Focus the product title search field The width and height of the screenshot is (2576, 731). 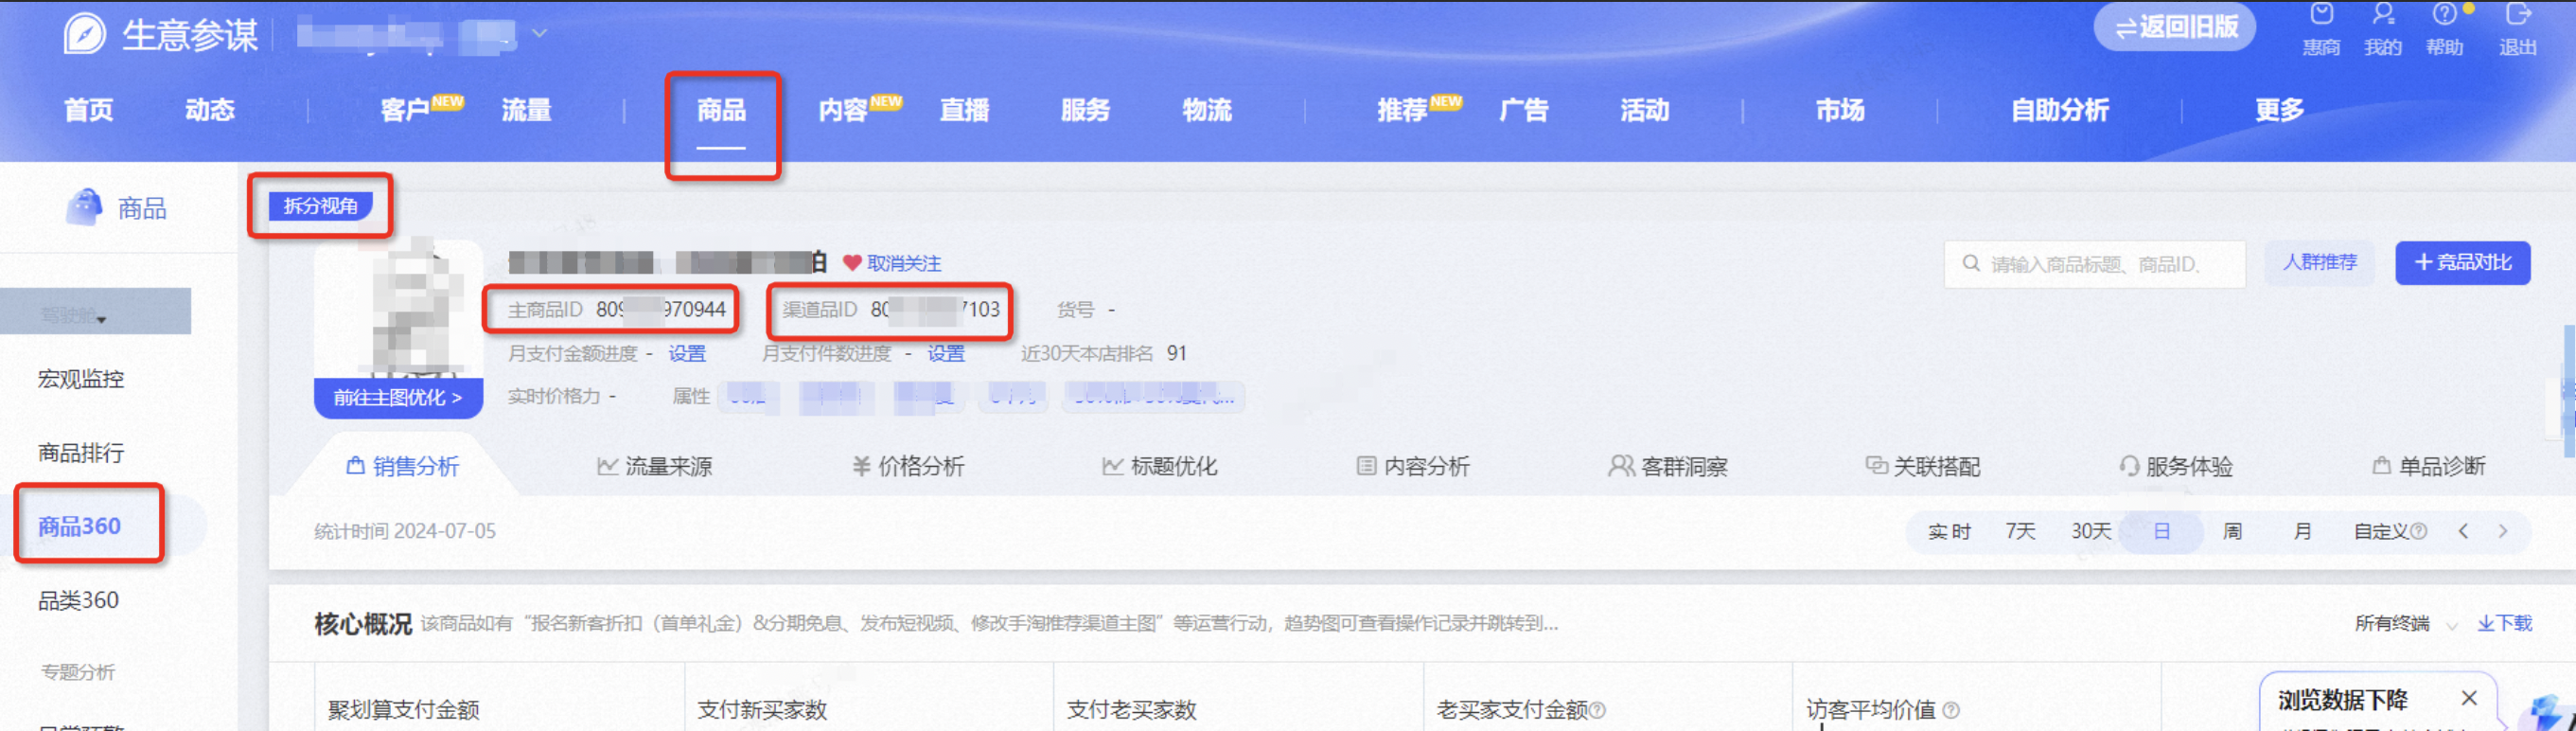coord(2094,263)
